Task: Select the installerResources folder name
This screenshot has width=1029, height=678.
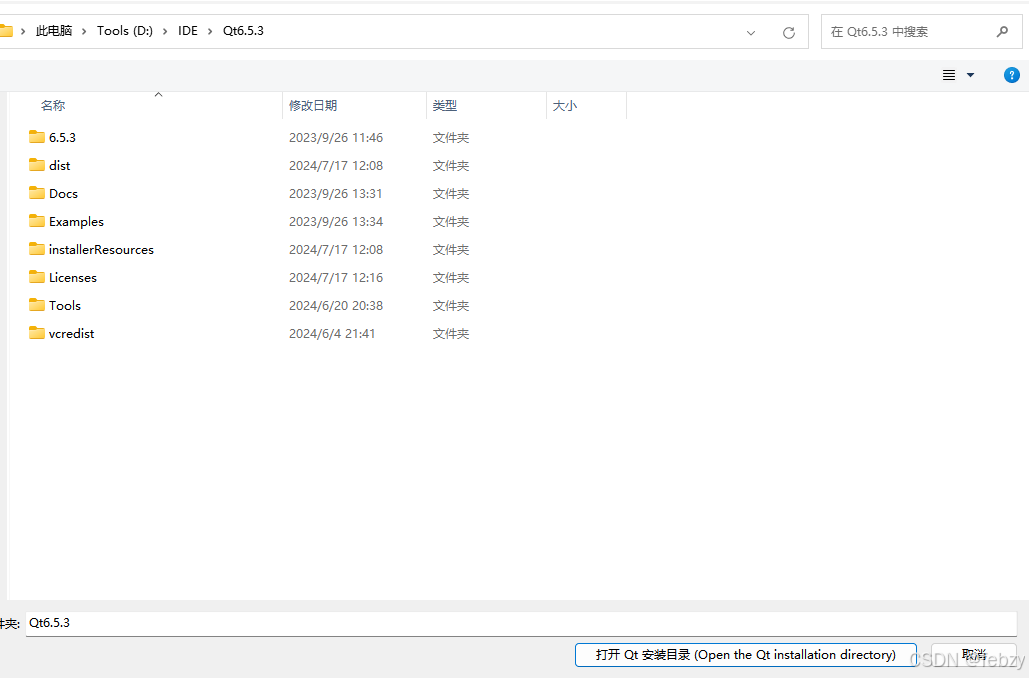Action: pos(101,249)
